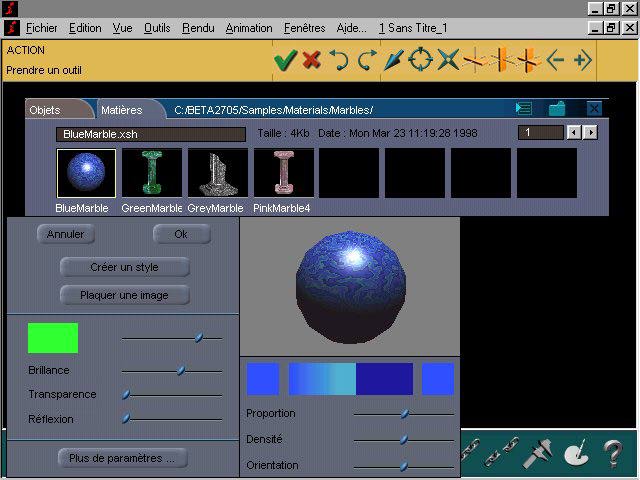Click the Plus de paramètres button
This screenshot has width=640, height=480.
122,458
